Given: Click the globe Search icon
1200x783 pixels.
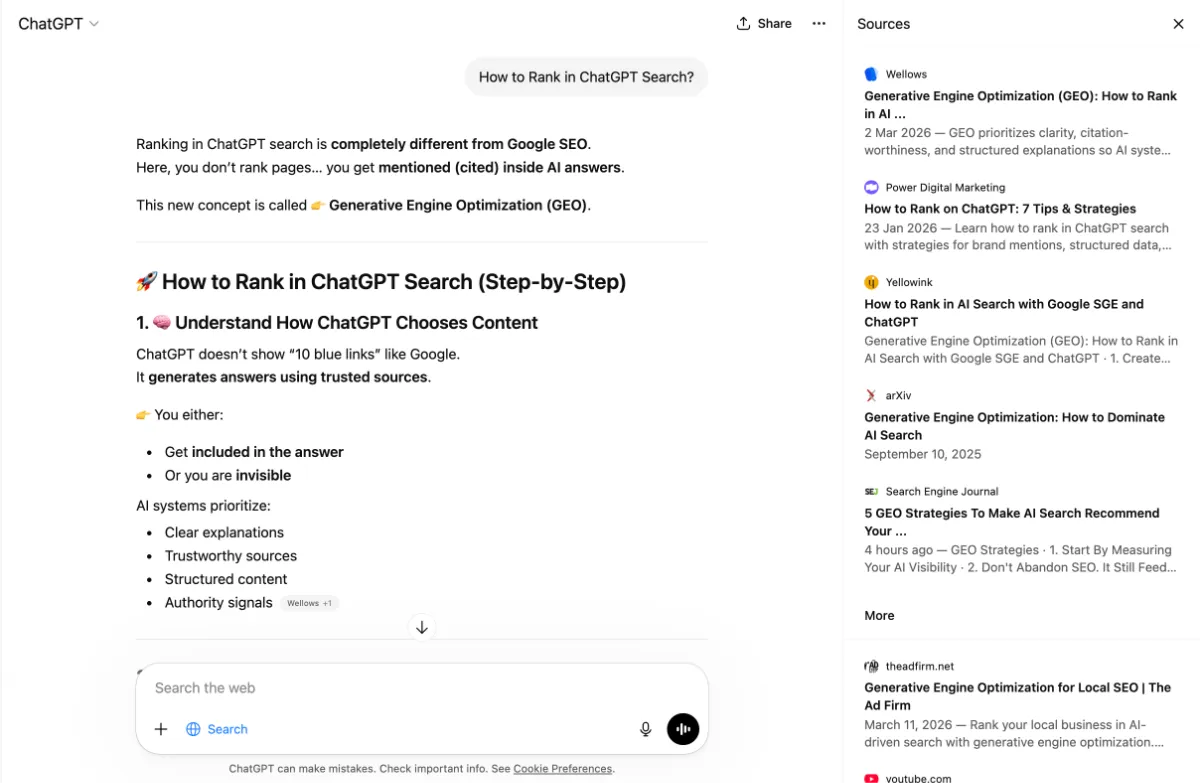Looking at the screenshot, I should (x=192, y=729).
